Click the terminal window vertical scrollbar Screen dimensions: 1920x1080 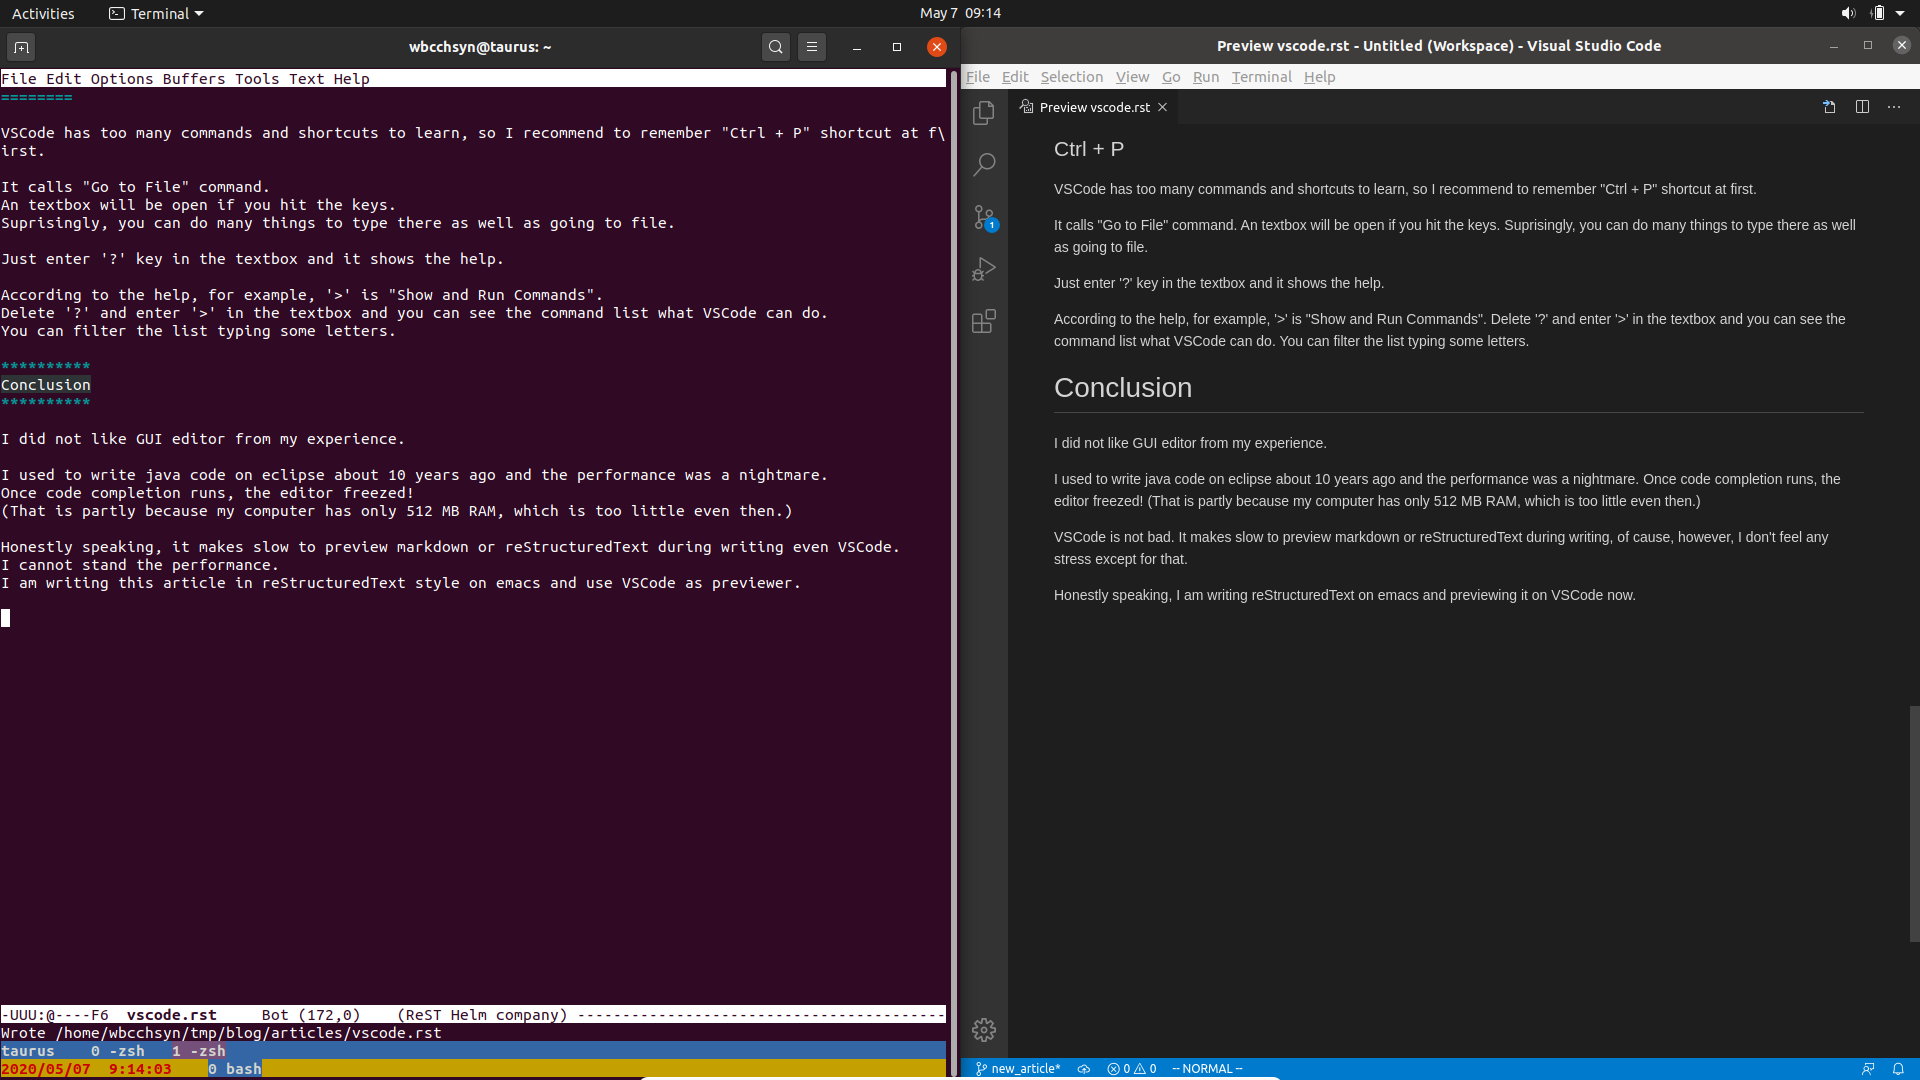tap(953, 573)
